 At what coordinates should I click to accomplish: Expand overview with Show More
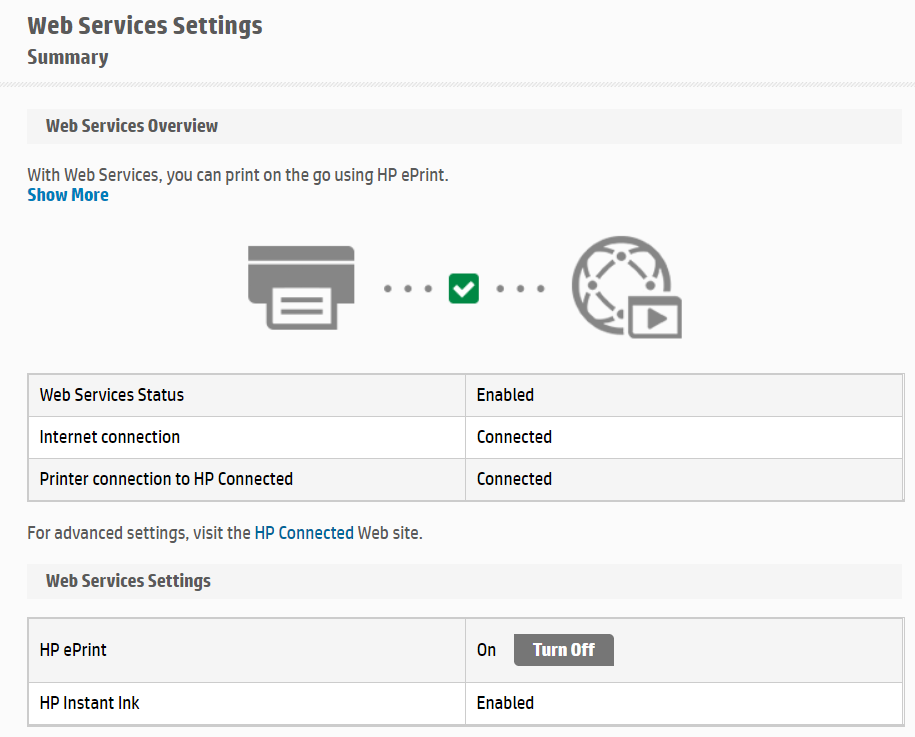coord(68,195)
